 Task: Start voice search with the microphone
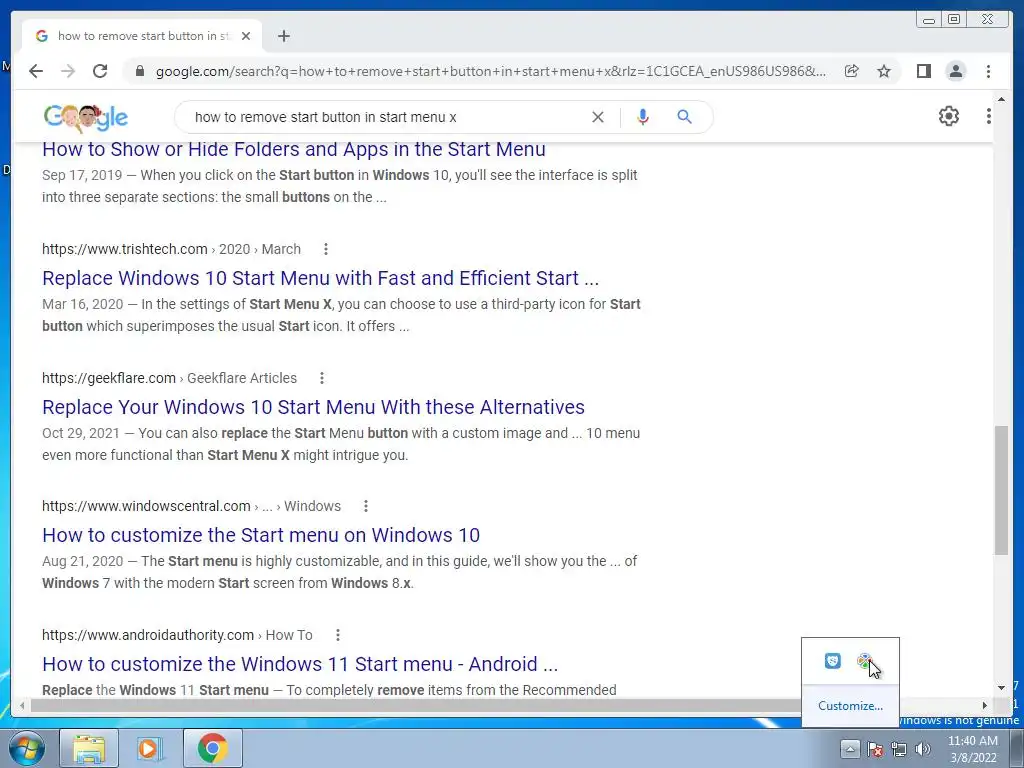(x=643, y=117)
